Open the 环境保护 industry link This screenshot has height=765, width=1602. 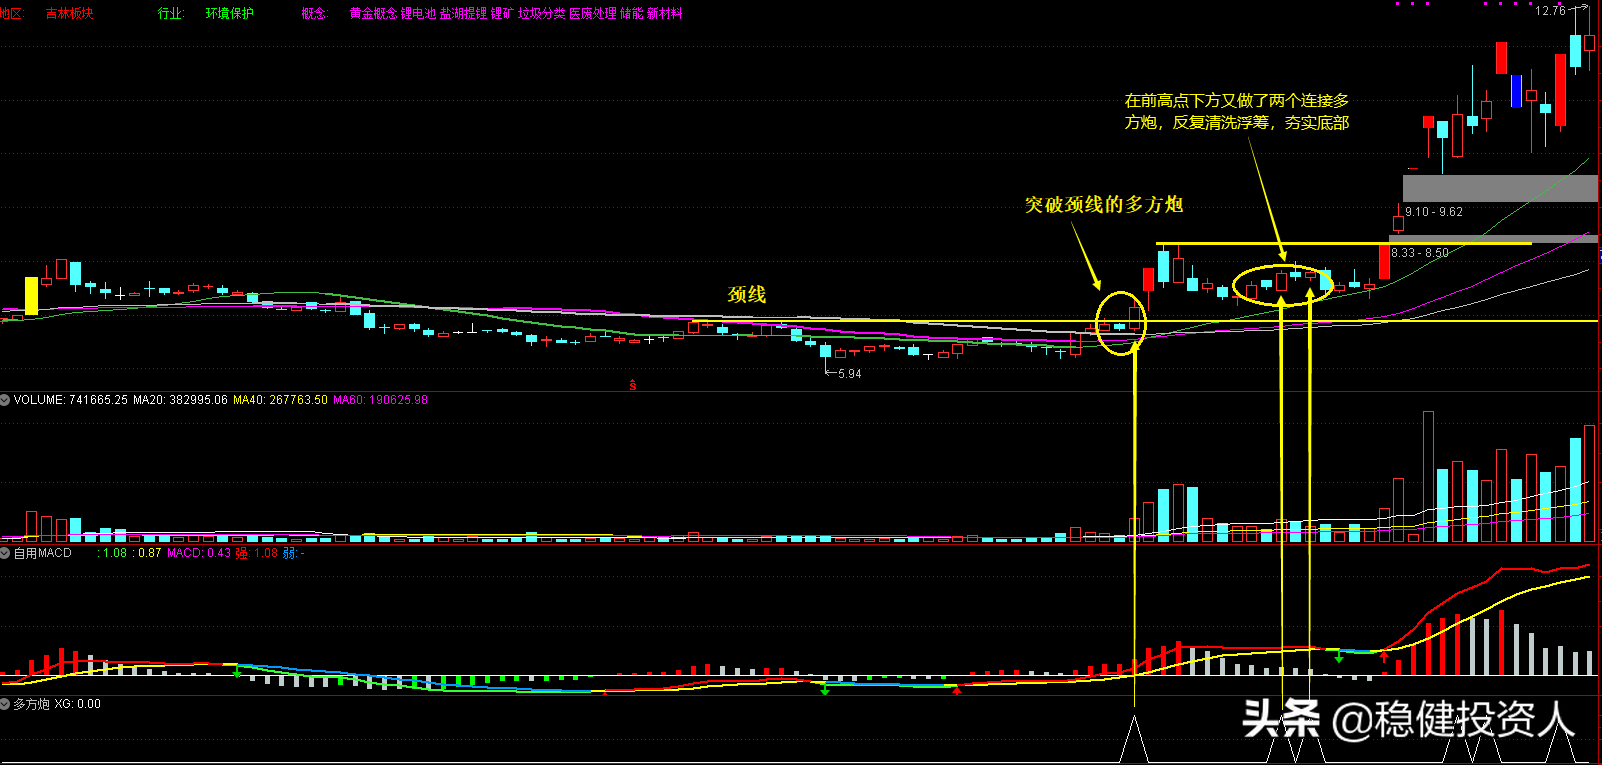click(x=229, y=14)
